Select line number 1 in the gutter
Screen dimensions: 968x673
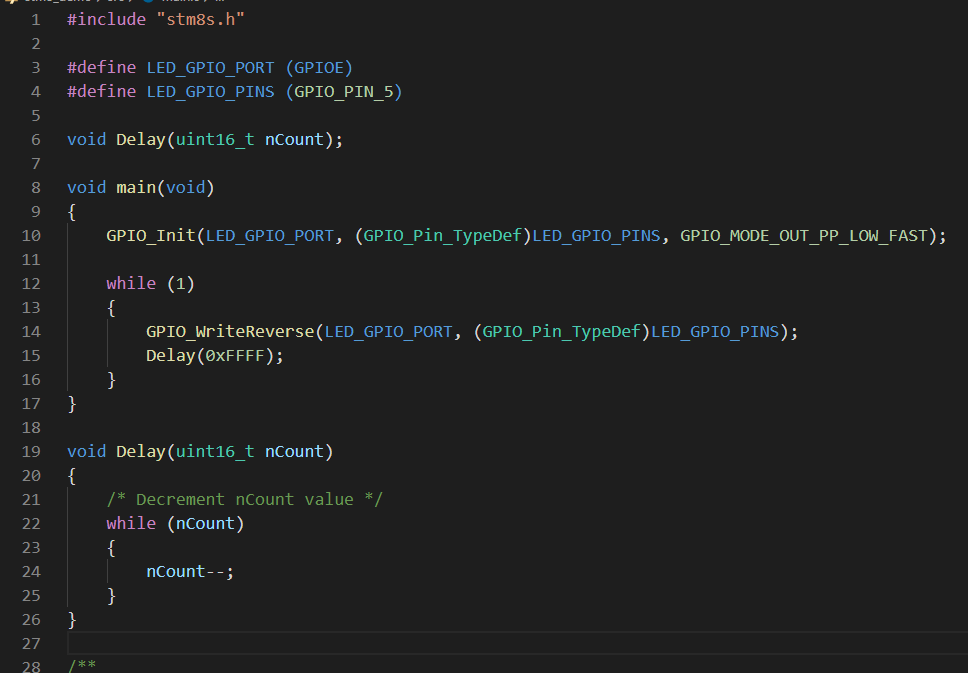click(35, 19)
